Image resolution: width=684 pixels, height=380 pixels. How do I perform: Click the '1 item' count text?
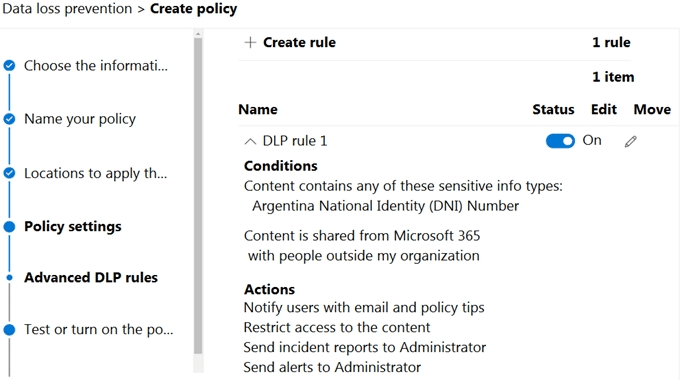(x=613, y=77)
